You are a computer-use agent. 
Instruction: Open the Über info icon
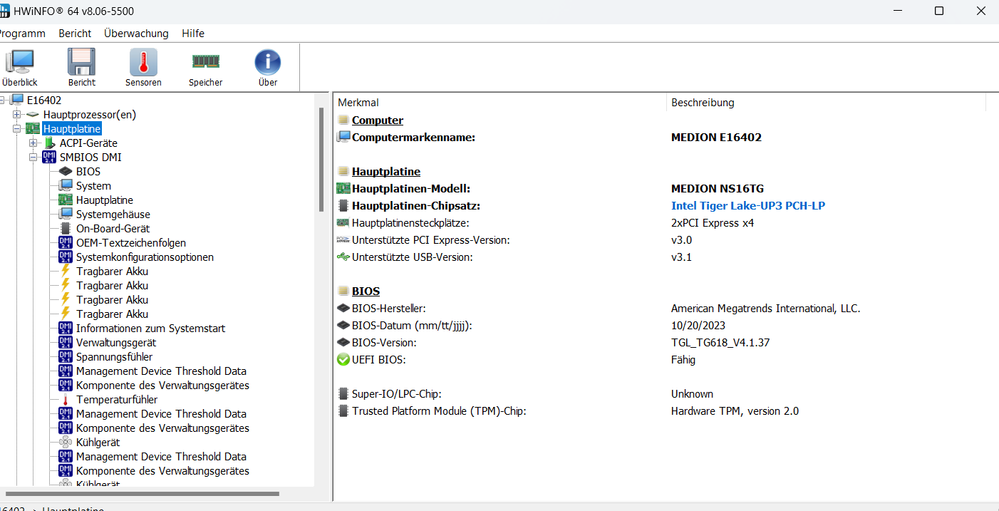(267, 68)
